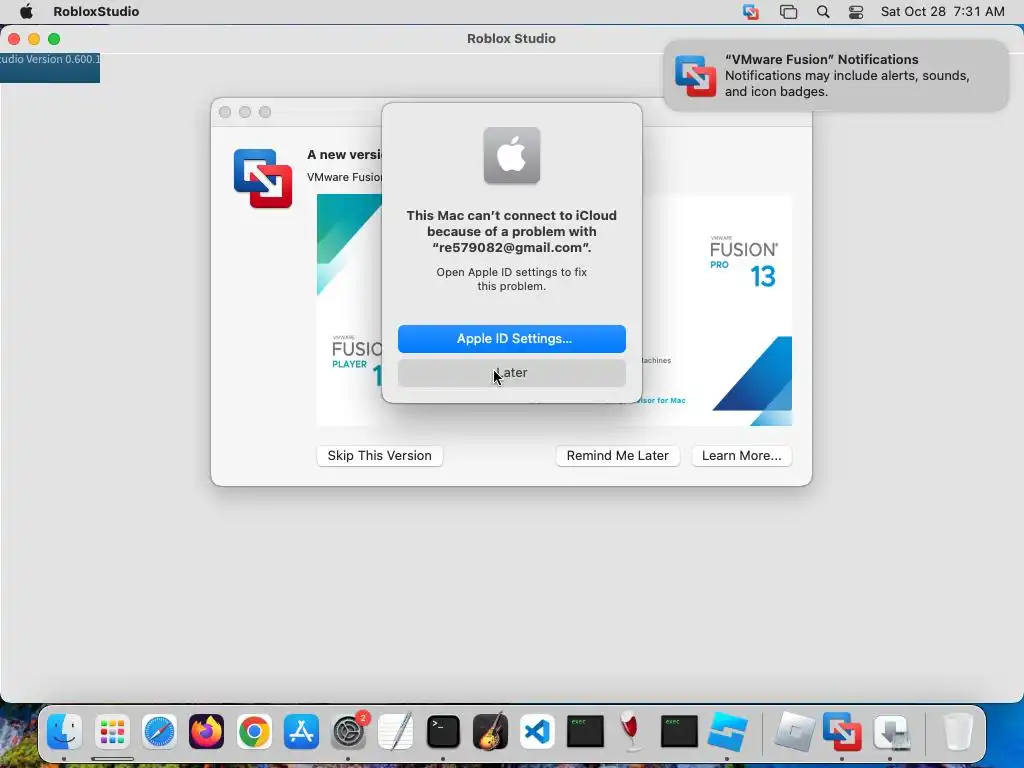Open Spotlight search magnifier icon
The height and width of the screenshot is (768, 1024).
823,12
